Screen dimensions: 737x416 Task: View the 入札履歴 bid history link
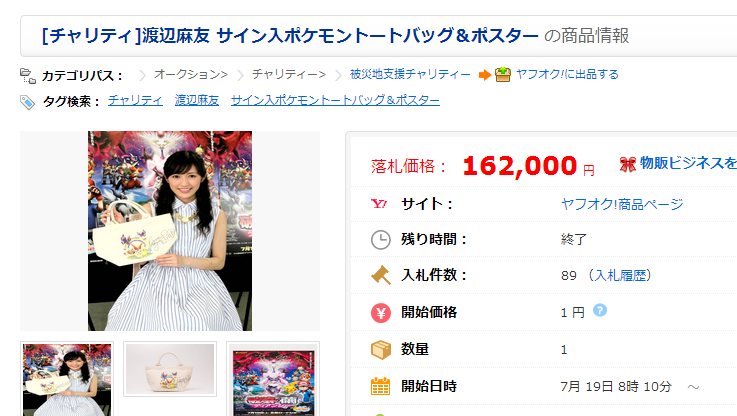click(x=620, y=275)
